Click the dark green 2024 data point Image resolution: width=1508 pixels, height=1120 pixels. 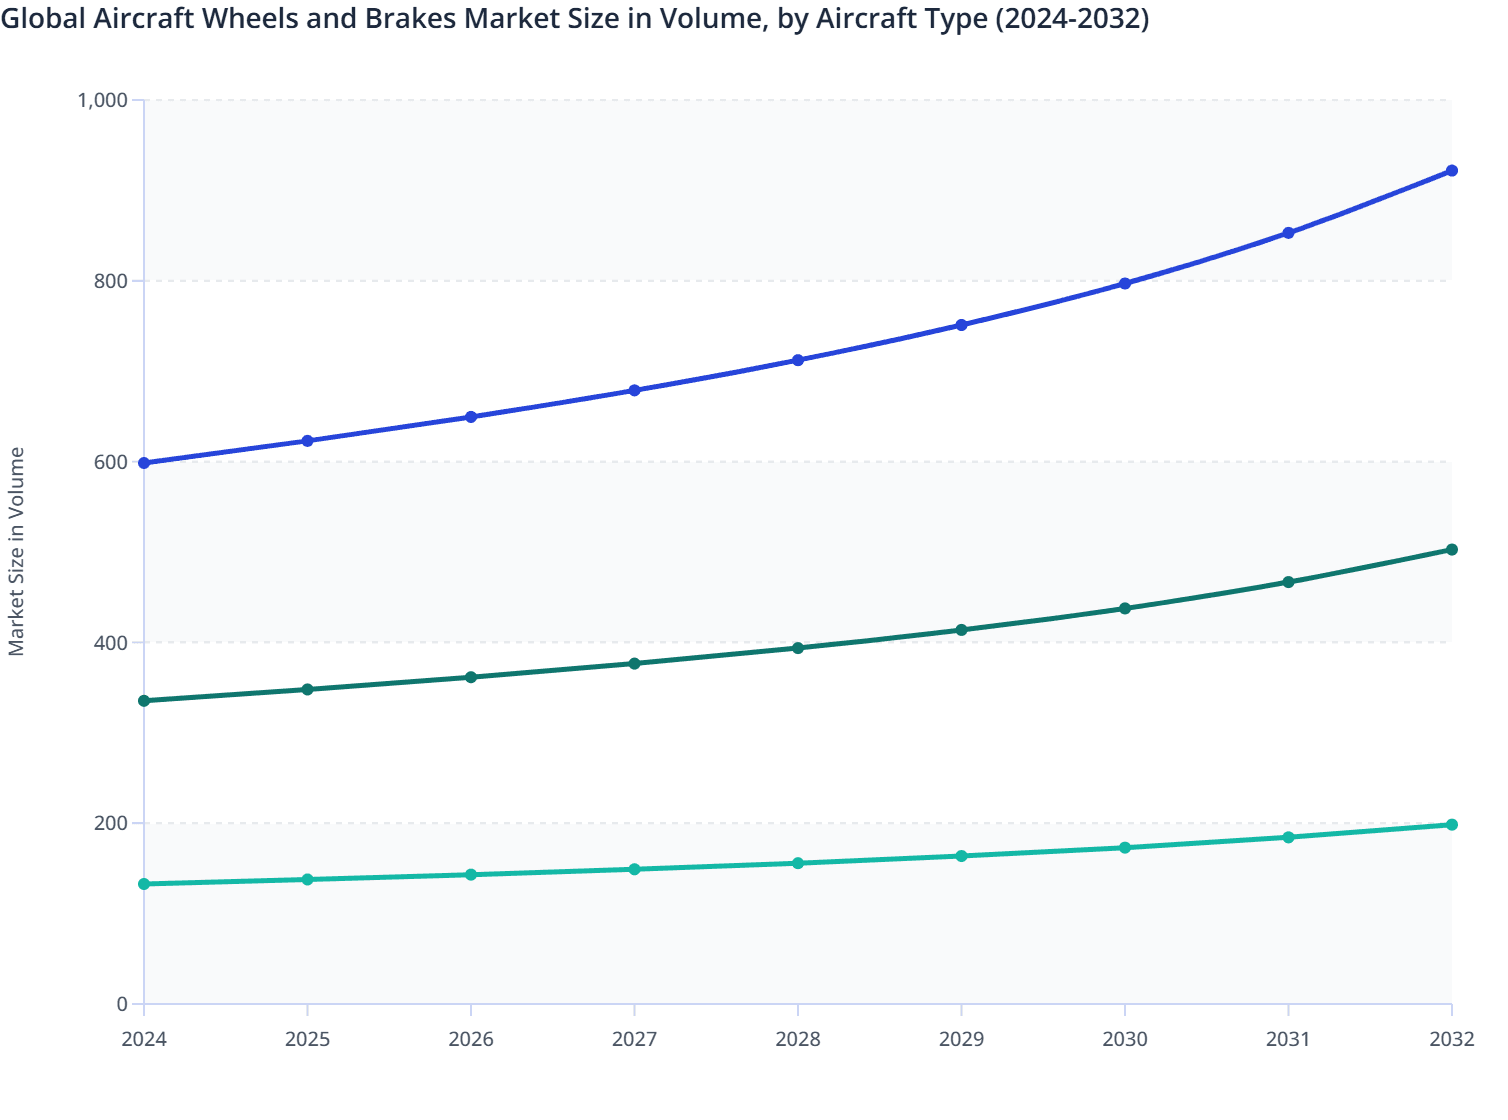[x=144, y=701]
